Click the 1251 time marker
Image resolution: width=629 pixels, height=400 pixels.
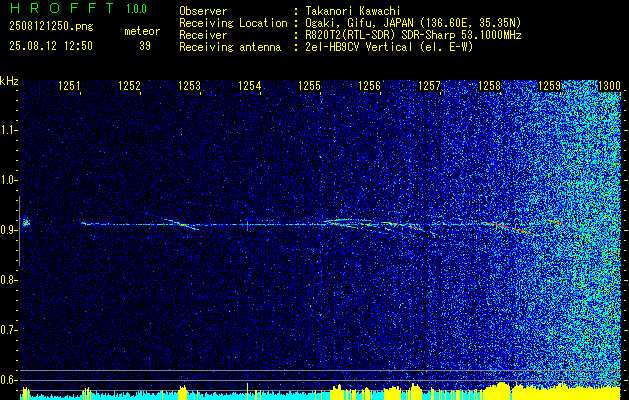(69, 86)
